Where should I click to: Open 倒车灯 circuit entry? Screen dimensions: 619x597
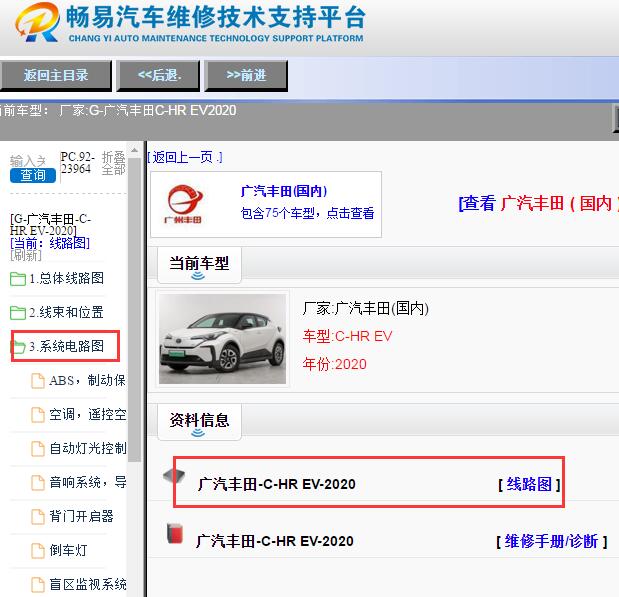[68, 550]
